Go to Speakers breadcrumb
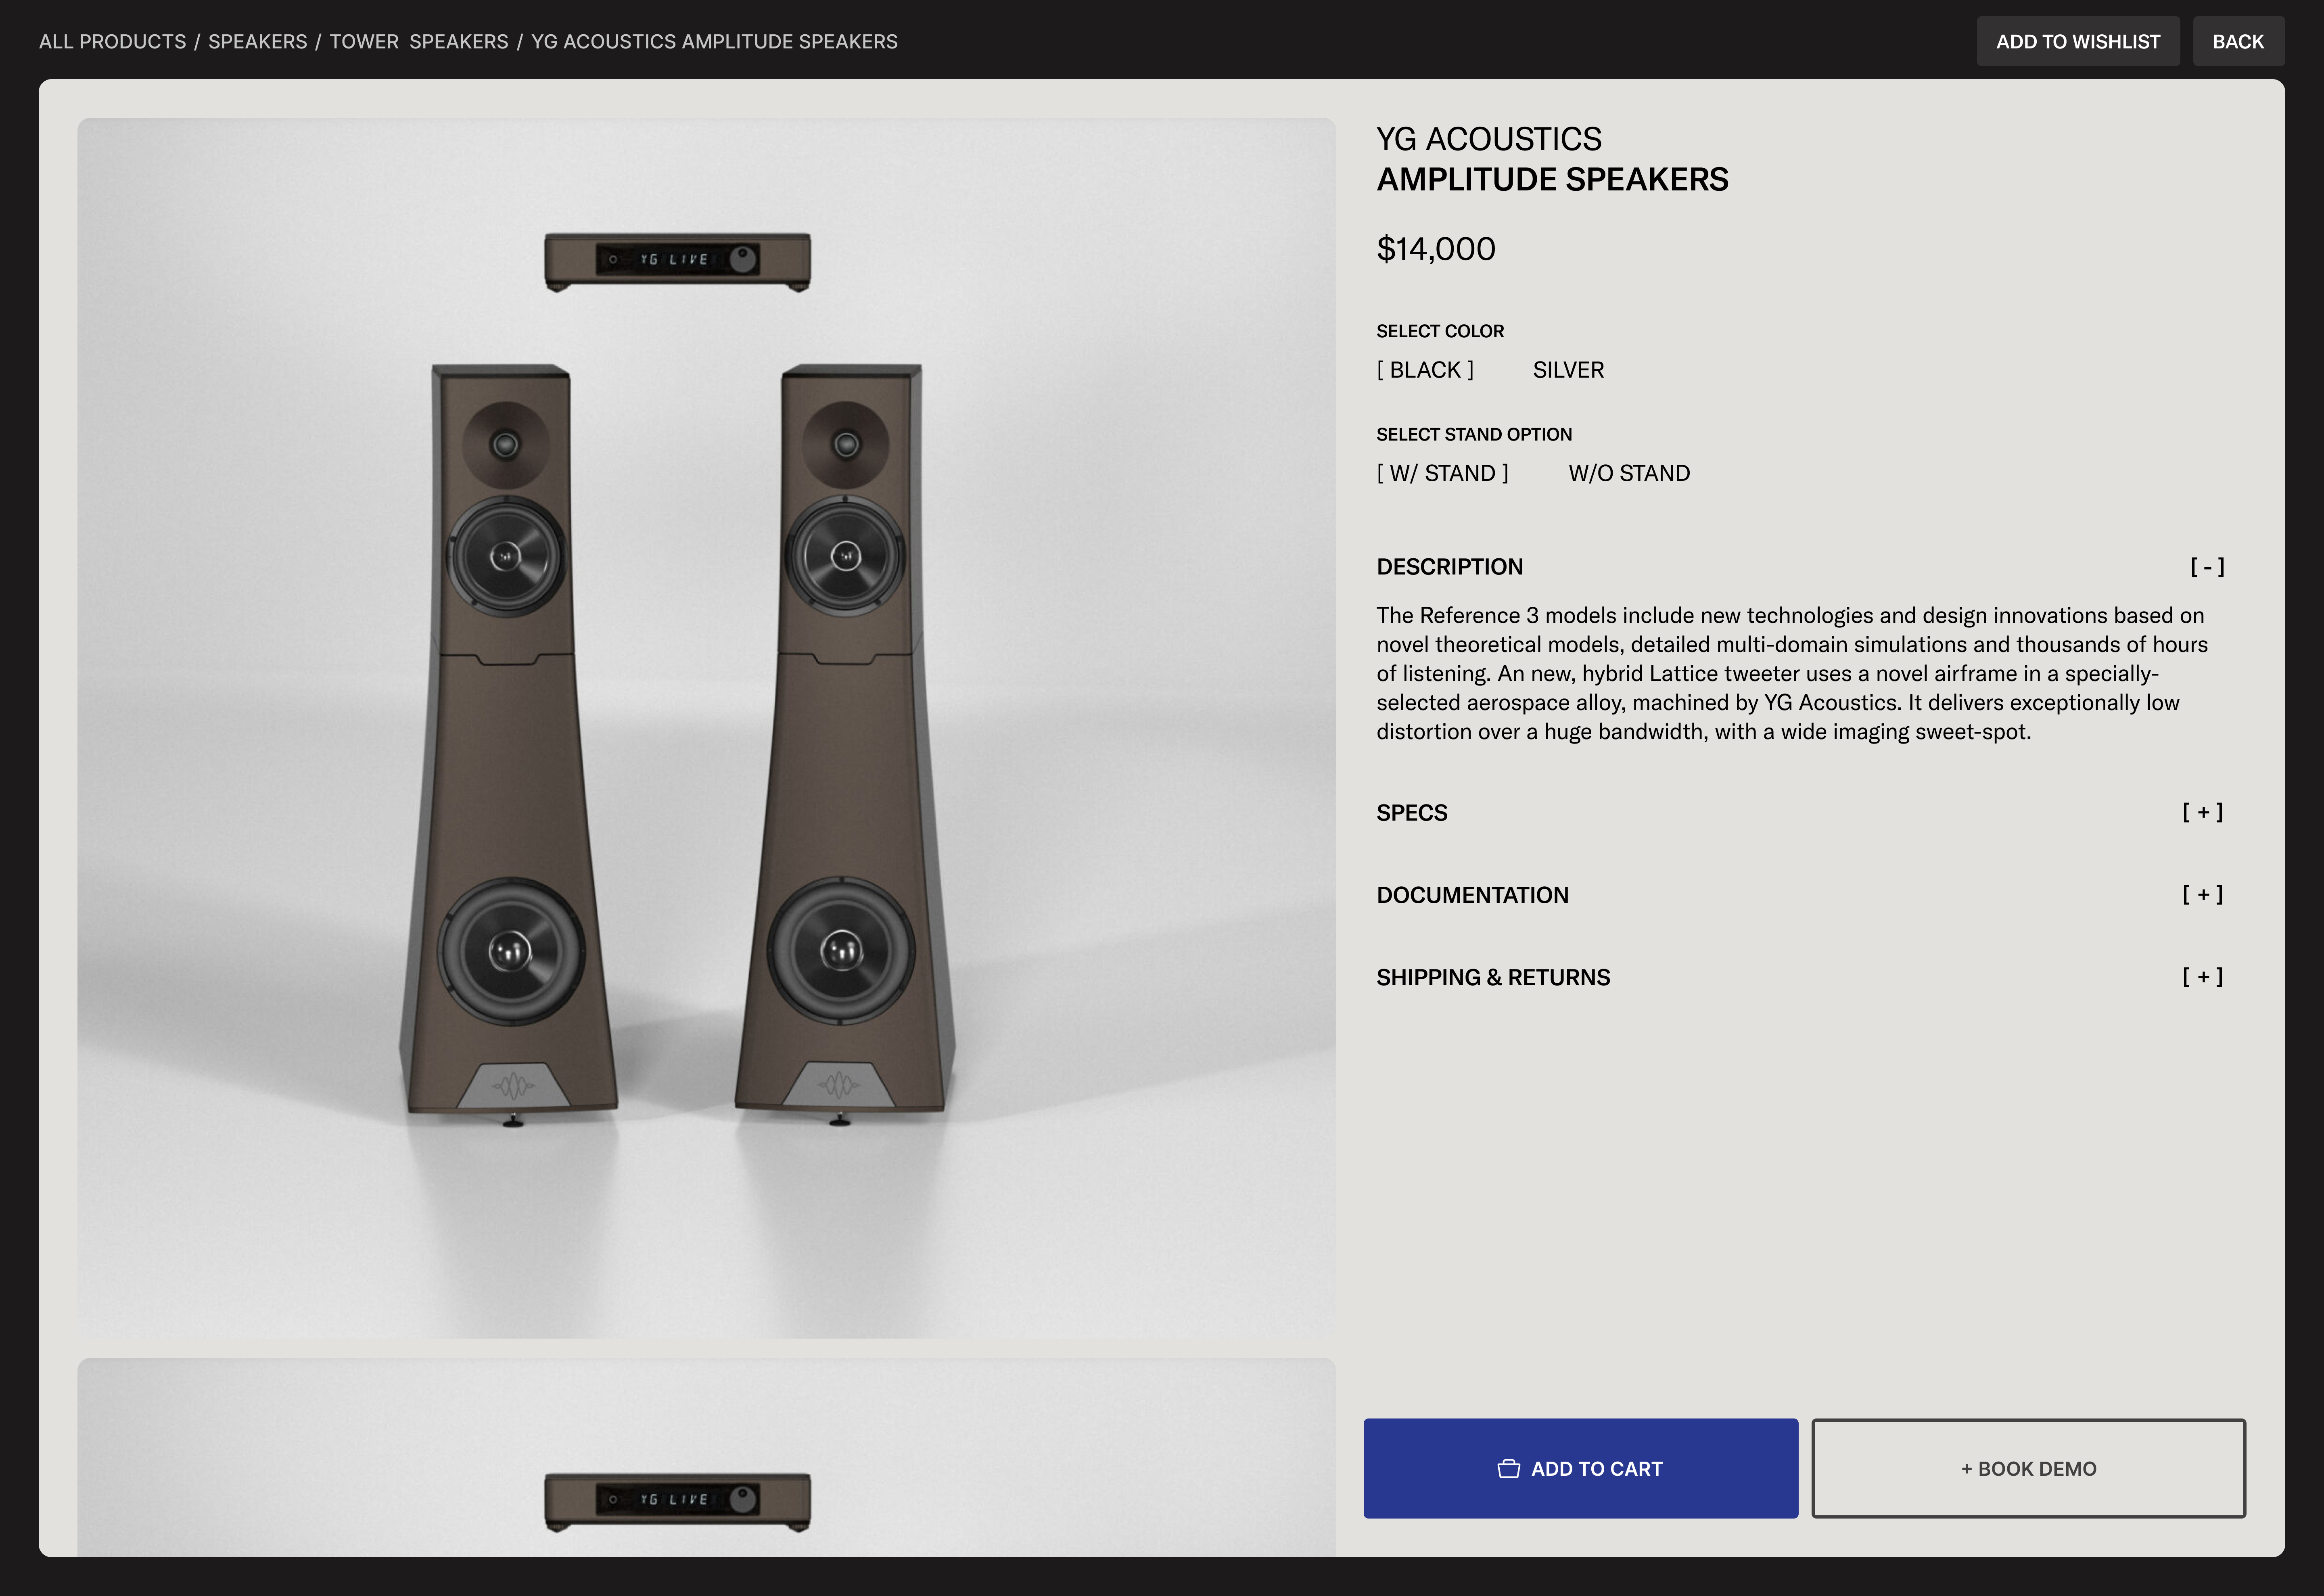This screenshot has height=1596, width=2324. point(258,41)
